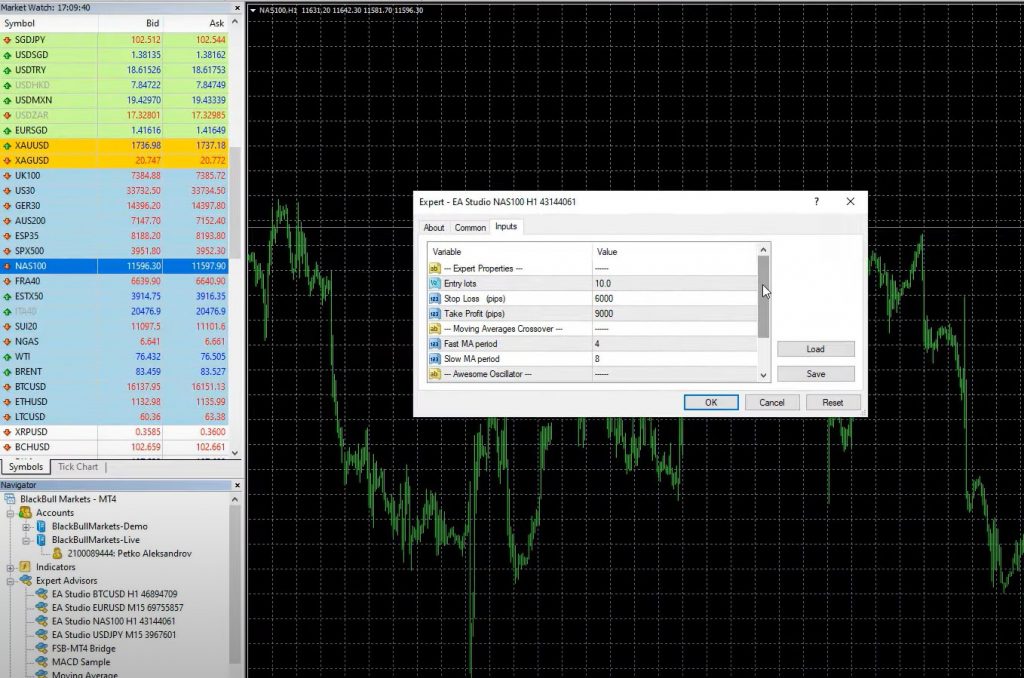Select the EA Studio BTCUSD H1 advisor icon
The height and width of the screenshot is (678, 1024).
point(41,594)
